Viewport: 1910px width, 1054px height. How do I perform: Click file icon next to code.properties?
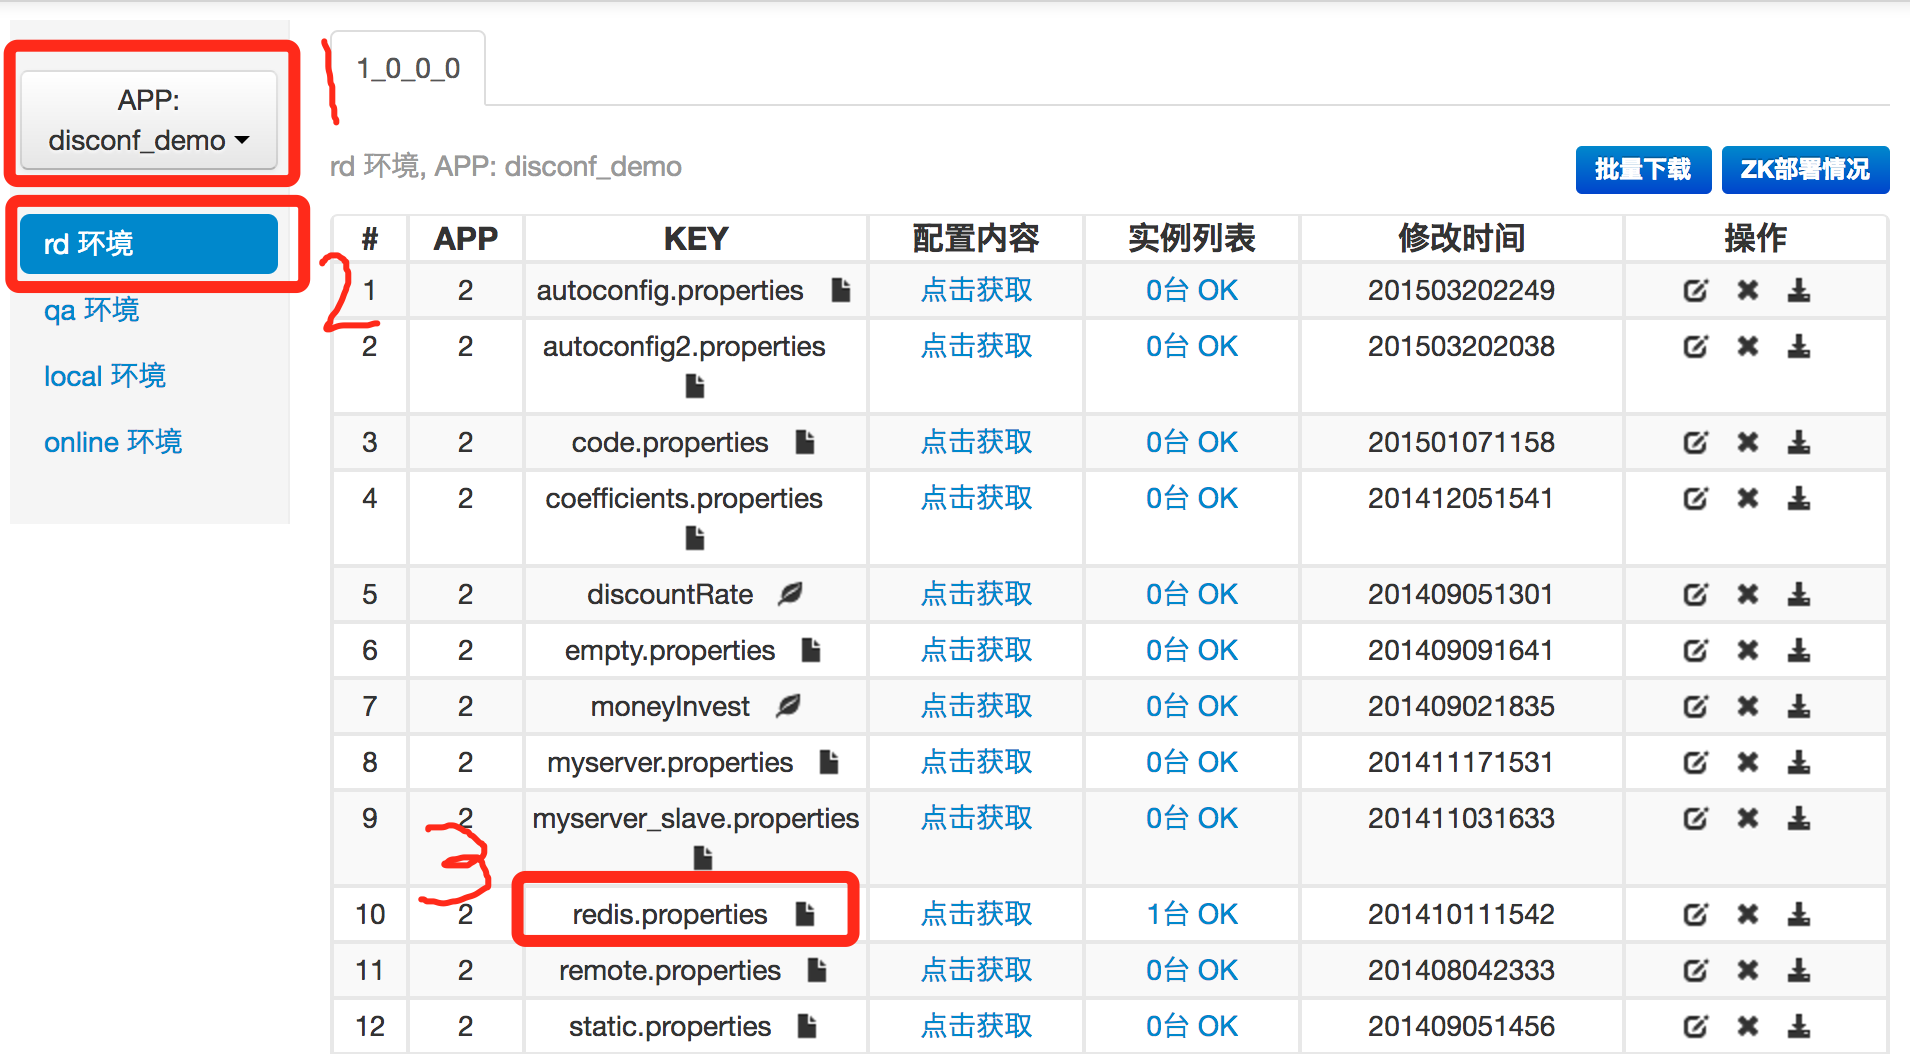pyautogui.click(x=805, y=442)
